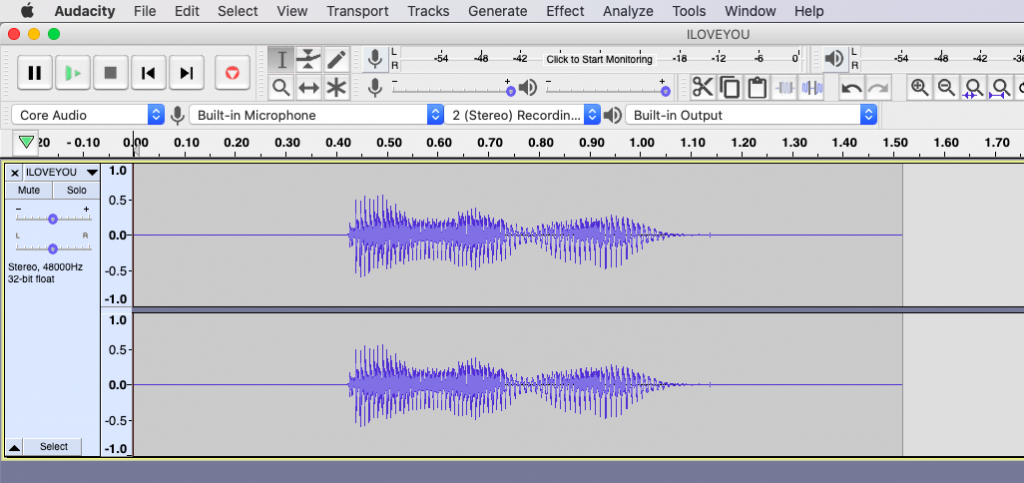
Task: Open the Select menu
Action: pos(238,11)
